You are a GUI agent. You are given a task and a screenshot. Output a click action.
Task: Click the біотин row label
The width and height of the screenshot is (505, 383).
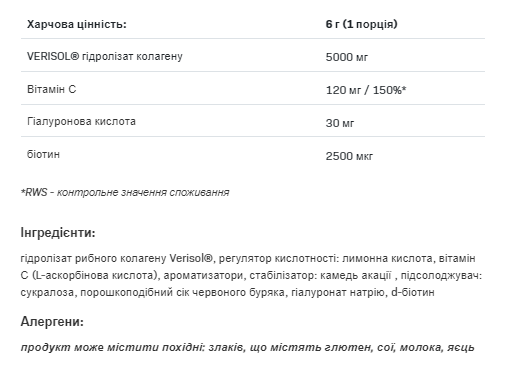coord(43,154)
